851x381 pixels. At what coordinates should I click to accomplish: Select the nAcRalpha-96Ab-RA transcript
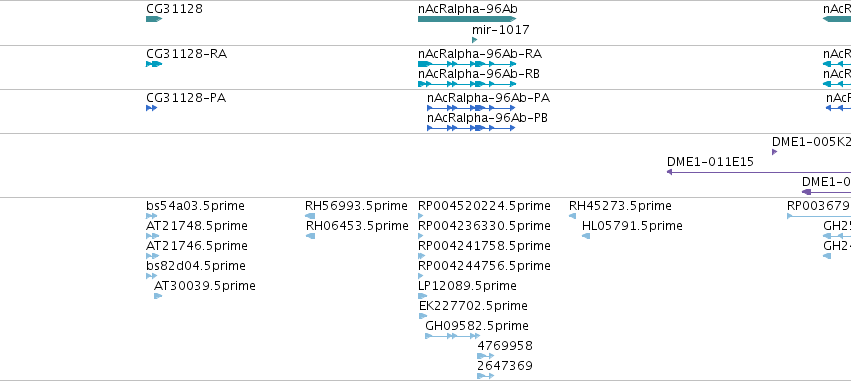[467, 64]
